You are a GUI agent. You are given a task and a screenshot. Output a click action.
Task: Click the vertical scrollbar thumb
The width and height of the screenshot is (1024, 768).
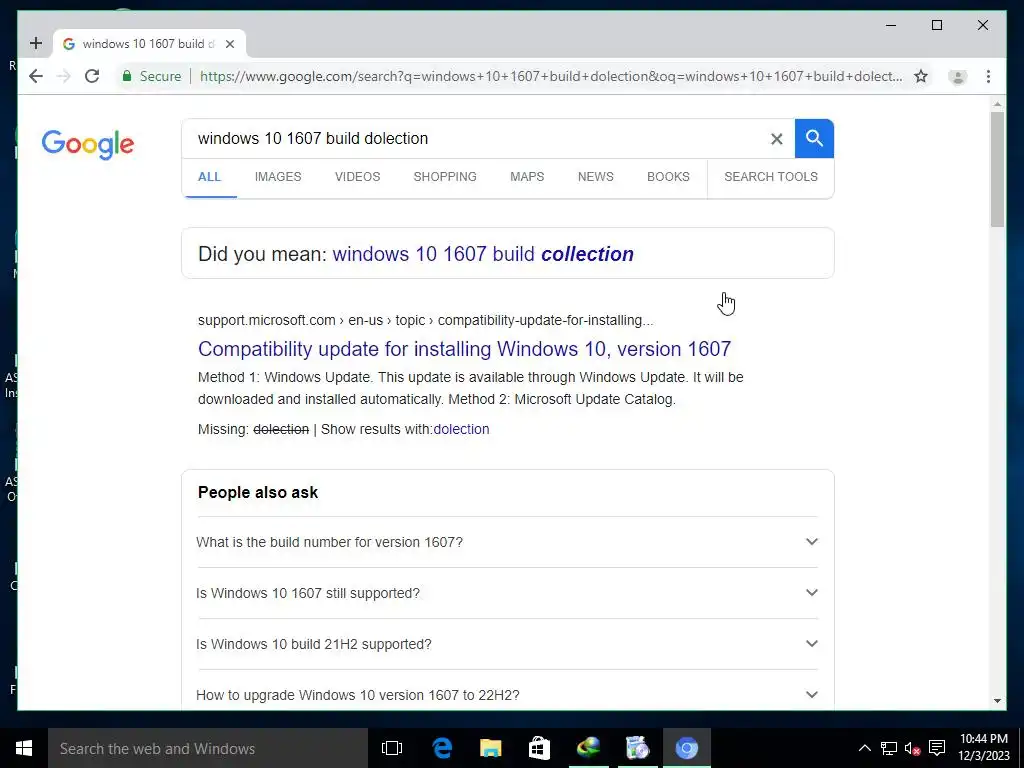pos(997,169)
